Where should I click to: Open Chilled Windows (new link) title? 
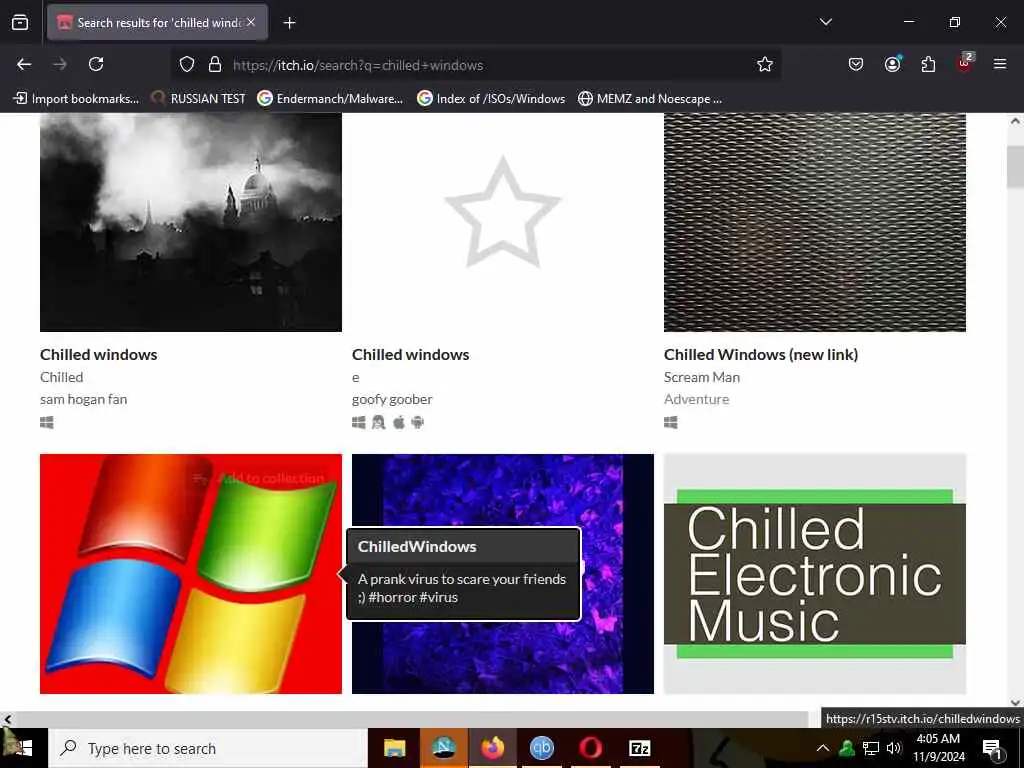(761, 355)
